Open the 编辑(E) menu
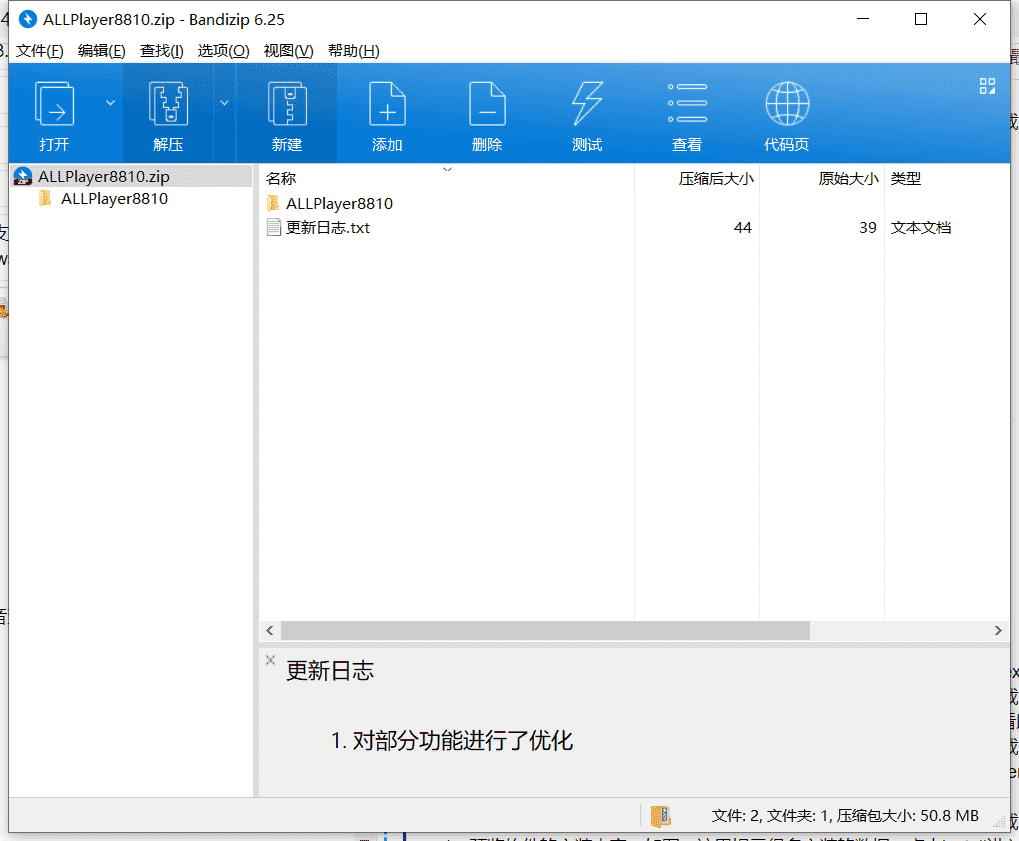This screenshot has width=1019, height=841. pos(101,51)
